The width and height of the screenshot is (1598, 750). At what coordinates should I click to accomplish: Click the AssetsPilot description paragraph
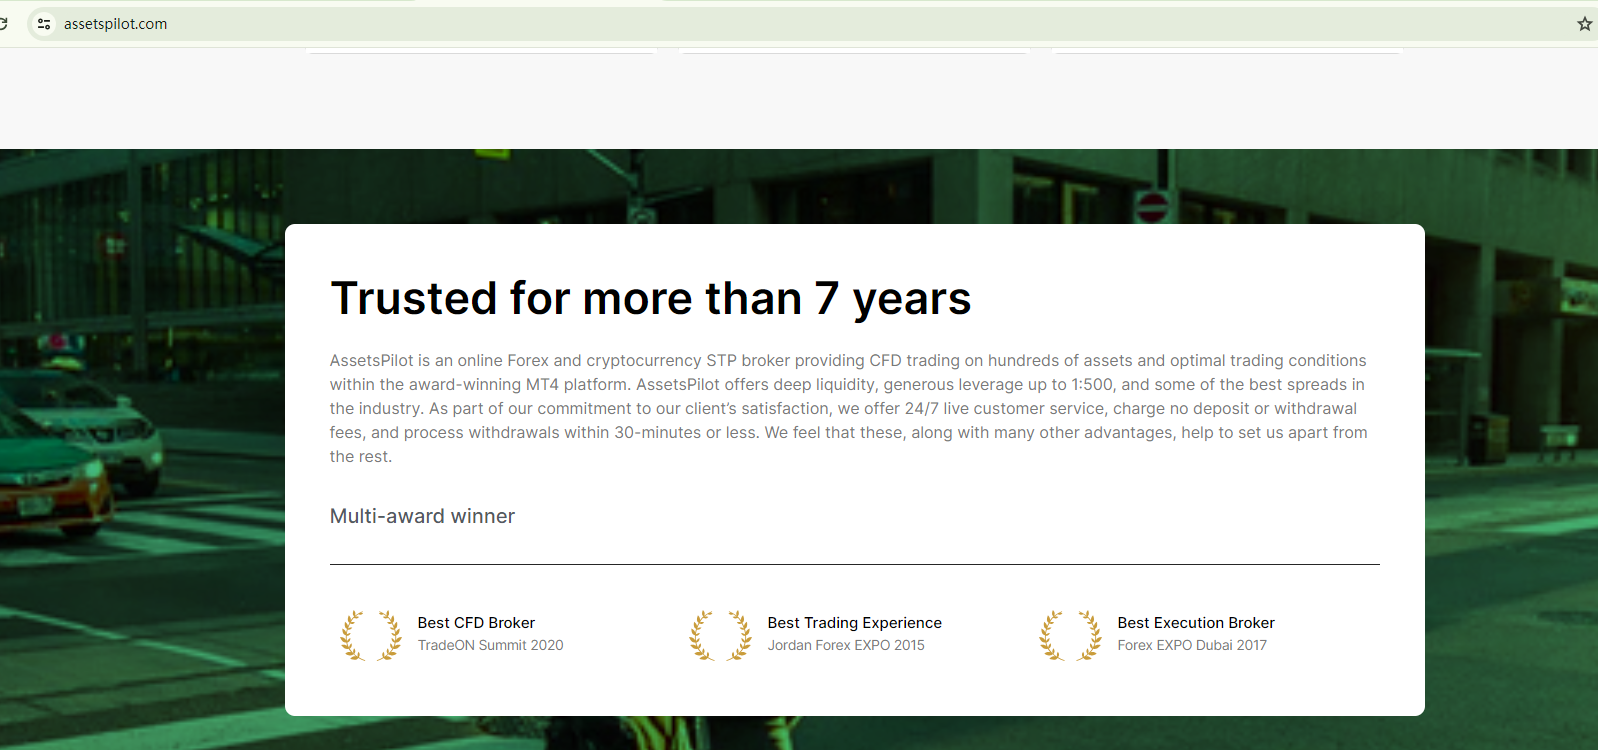(849, 408)
